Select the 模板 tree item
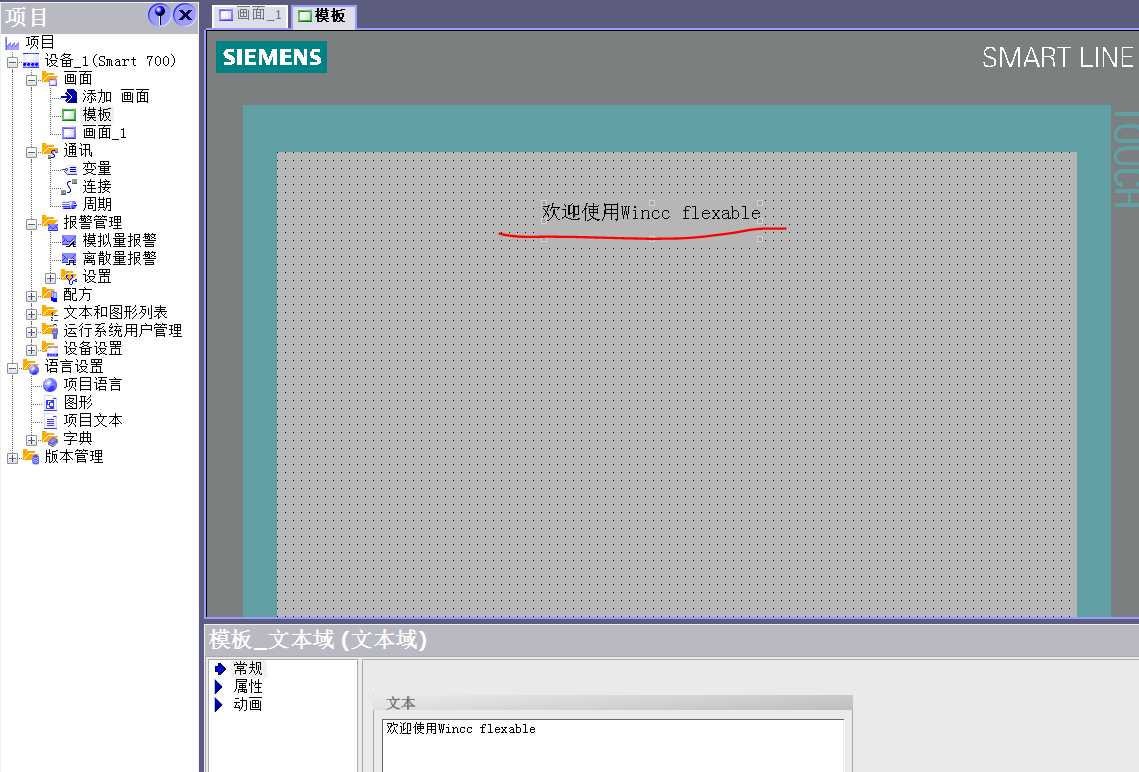The height and width of the screenshot is (772, 1139). [x=97, y=115]
